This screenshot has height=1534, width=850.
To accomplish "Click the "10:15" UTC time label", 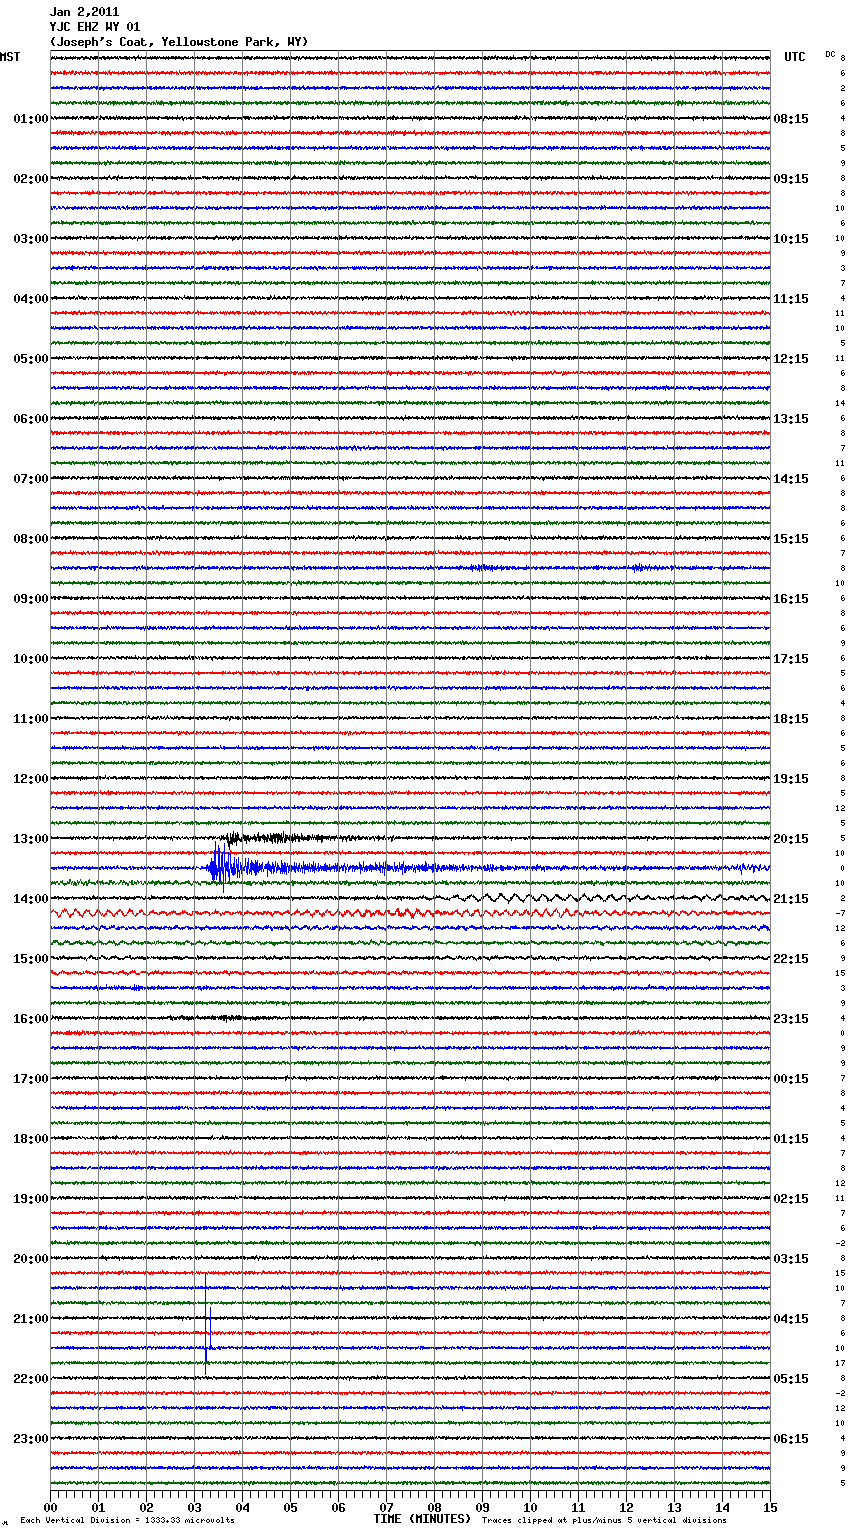I will point(791,239).
